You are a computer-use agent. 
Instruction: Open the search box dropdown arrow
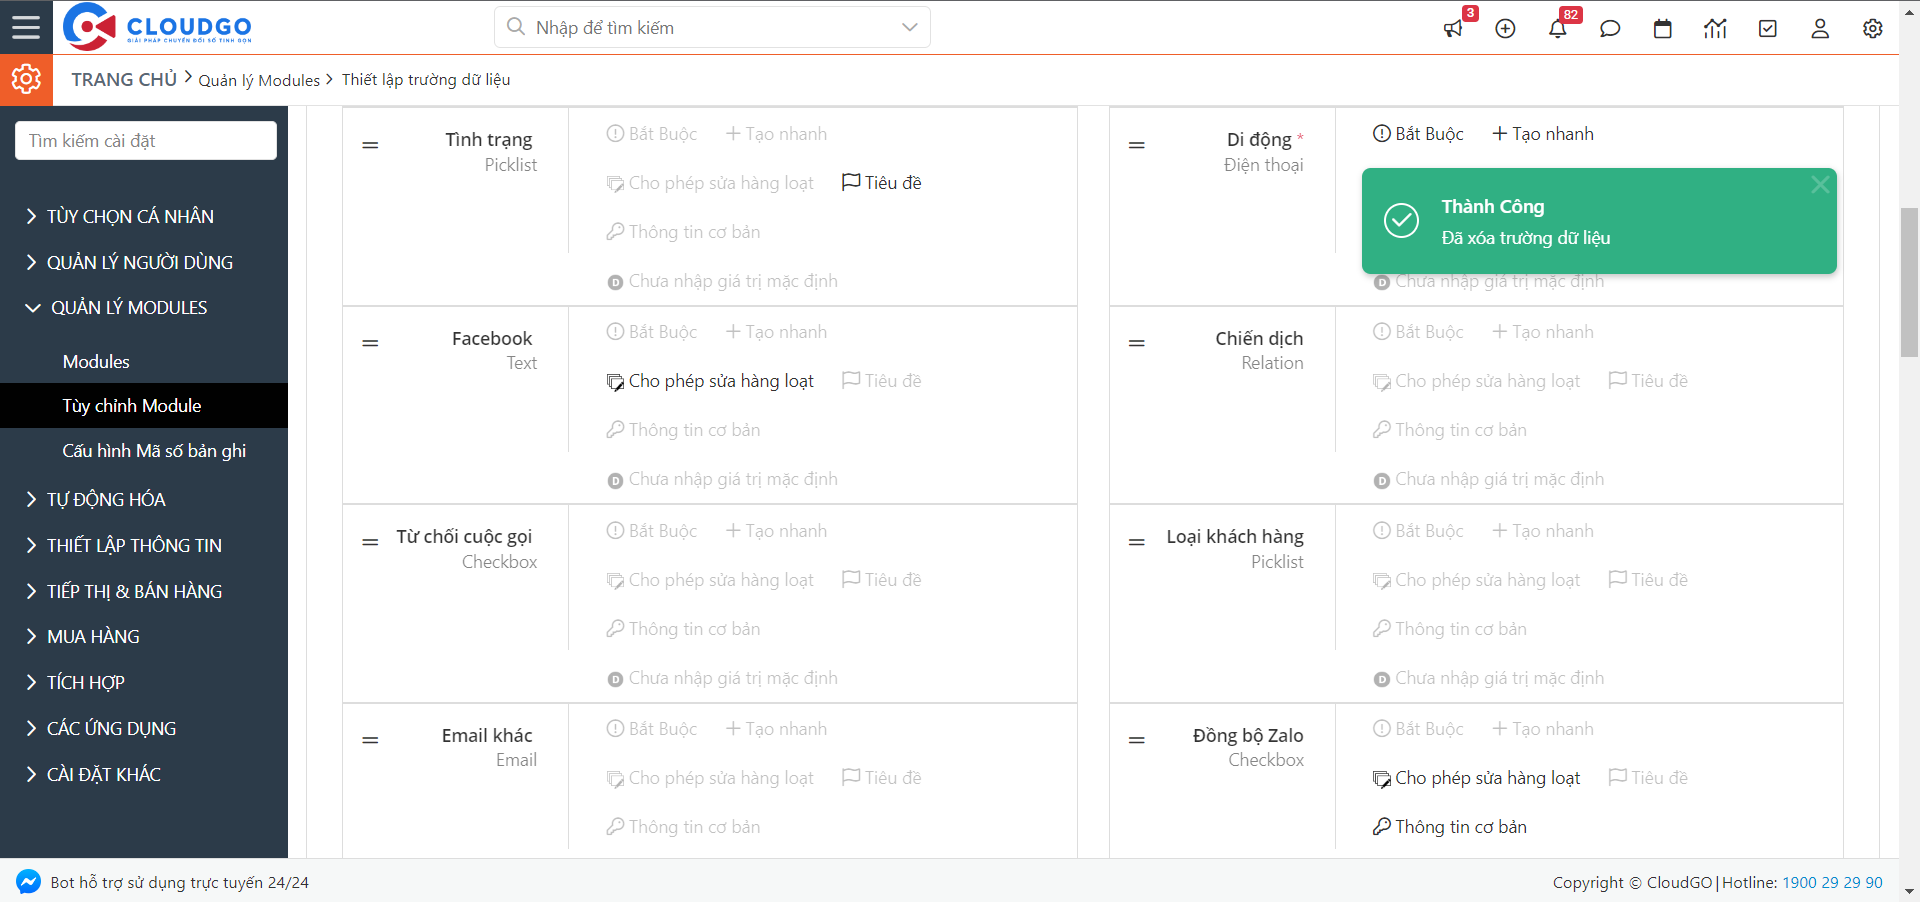tap(909, 27)
